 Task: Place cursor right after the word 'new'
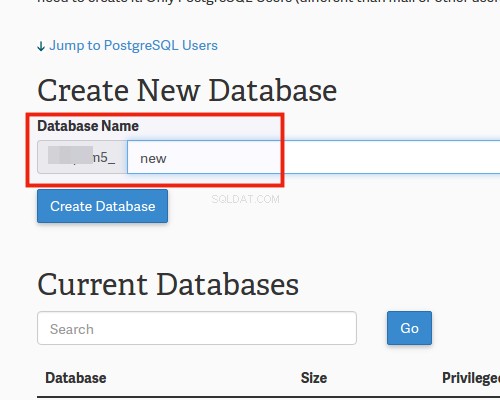pyautogui.click(x=167, y=159)
